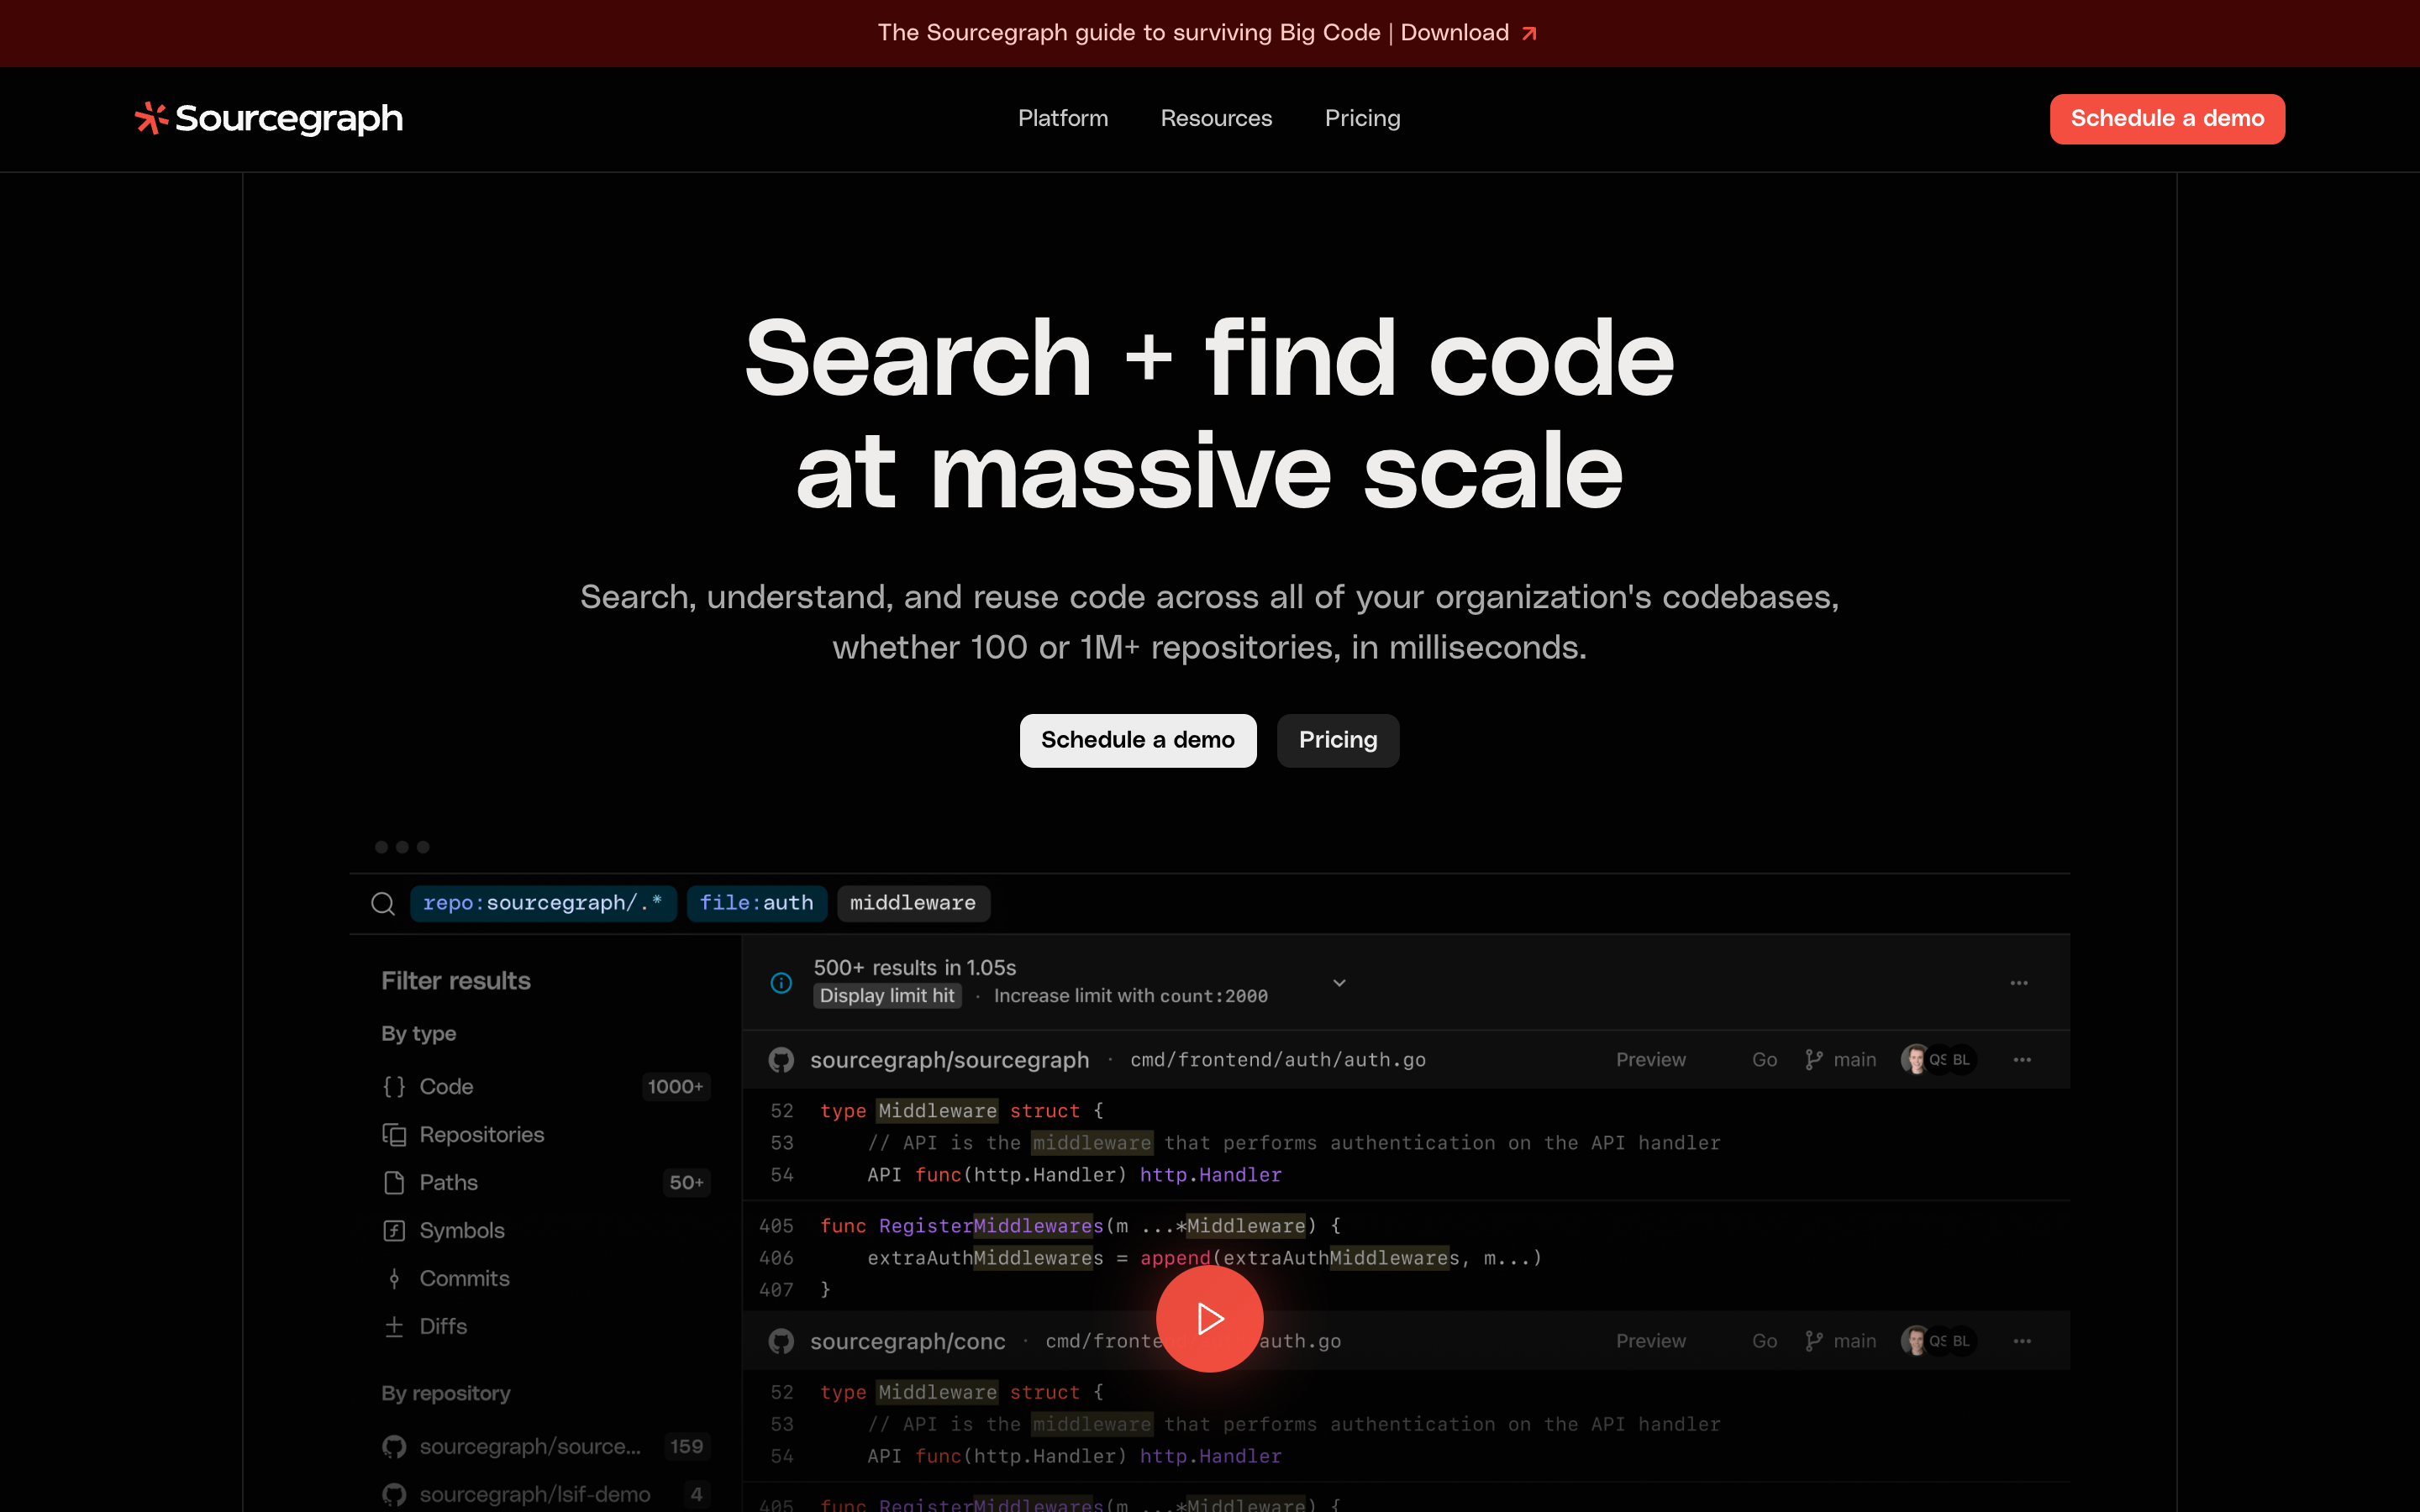Image resolution: width=2420 pixels, height=1512 pixels.
Task: Click the Display limit hit badge
Action: (x=887, y=996)
